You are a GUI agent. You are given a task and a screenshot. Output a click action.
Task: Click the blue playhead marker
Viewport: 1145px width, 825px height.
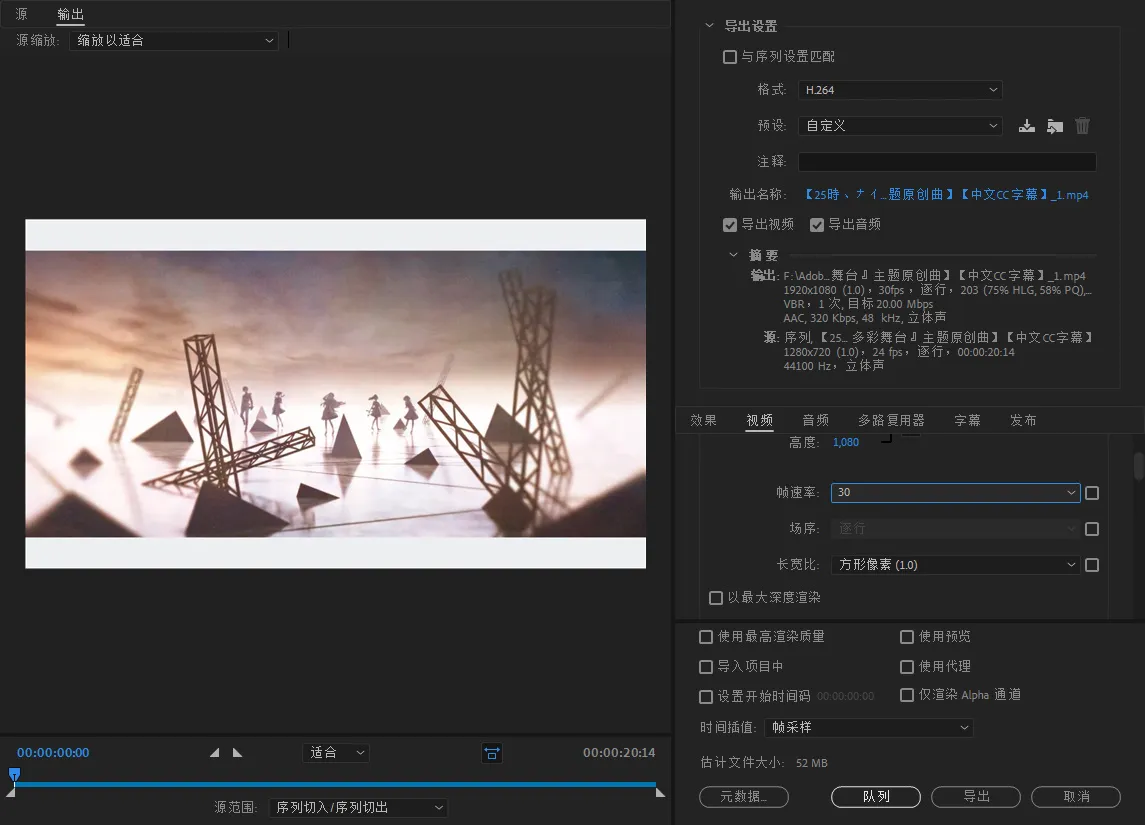tap(15, 774)
